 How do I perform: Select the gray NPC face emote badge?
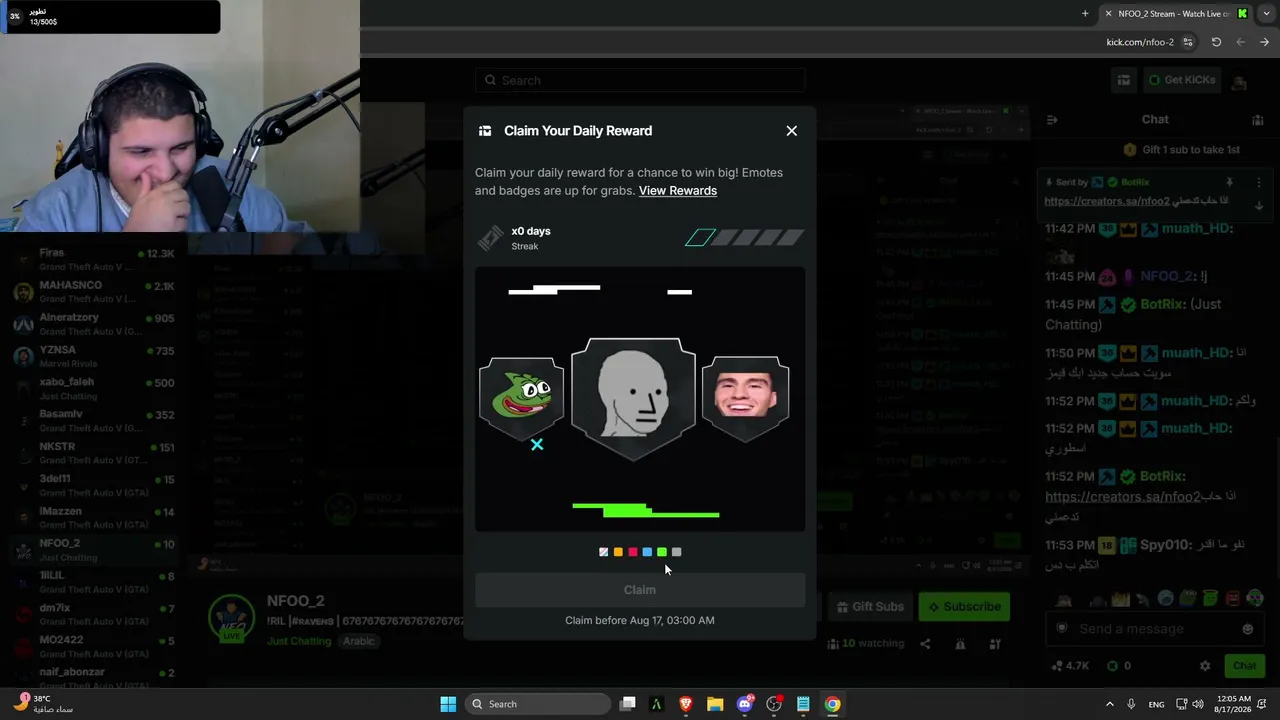coord(633,399)
